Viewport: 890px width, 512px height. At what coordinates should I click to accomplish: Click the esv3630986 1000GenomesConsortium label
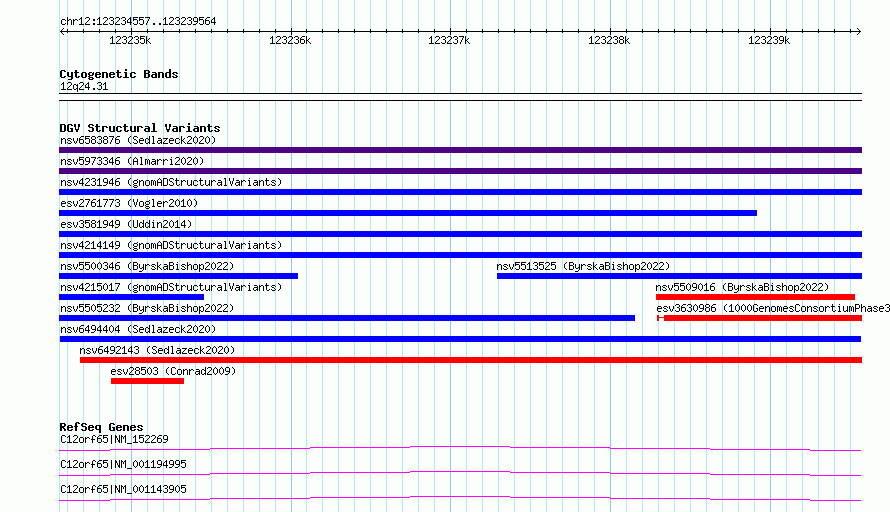point(773,308)
